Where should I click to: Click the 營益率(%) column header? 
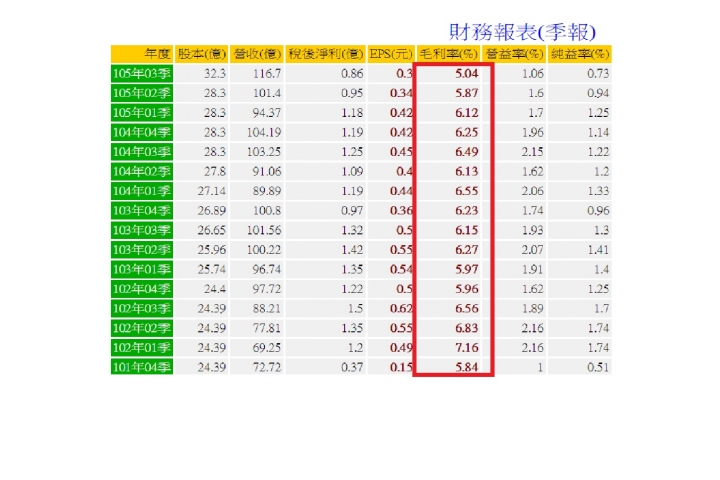tap(514, 54)
